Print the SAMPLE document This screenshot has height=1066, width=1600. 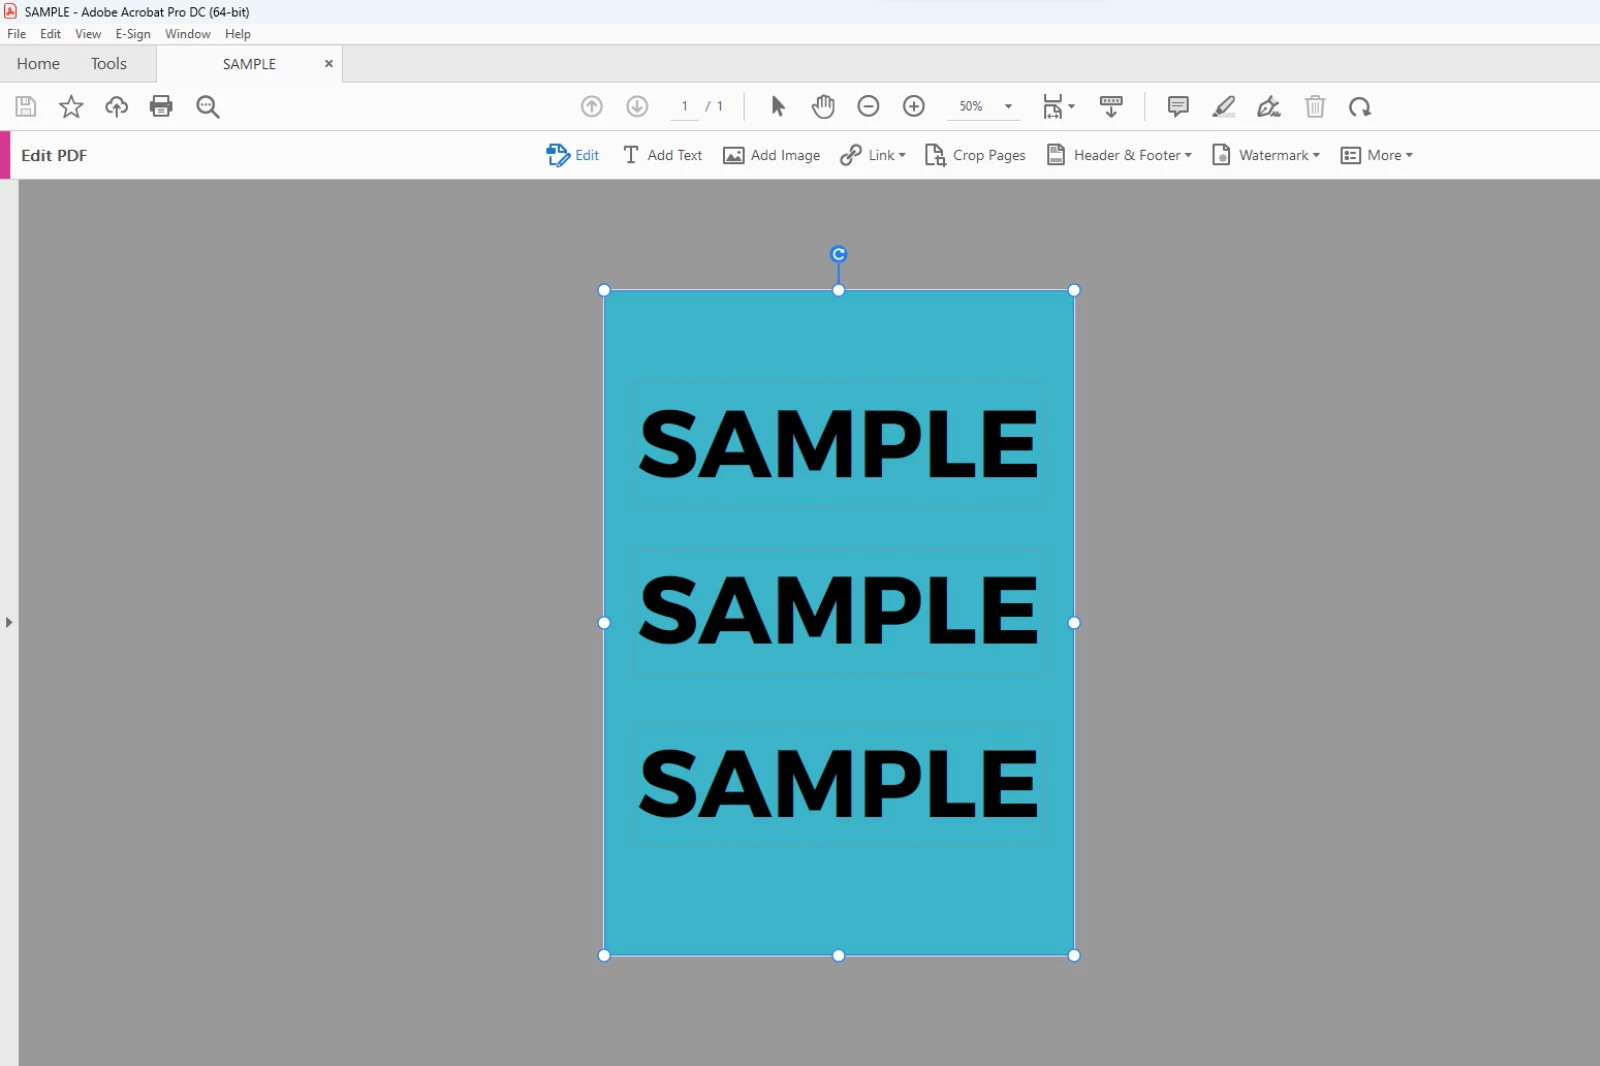click(161, 106)
